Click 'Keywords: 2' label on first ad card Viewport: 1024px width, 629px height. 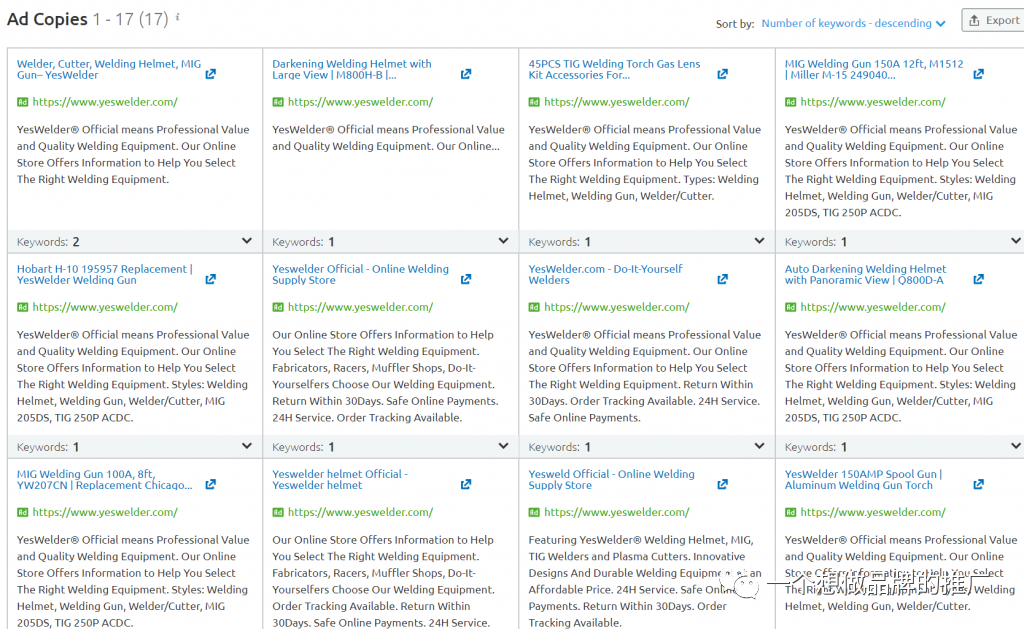48,242
